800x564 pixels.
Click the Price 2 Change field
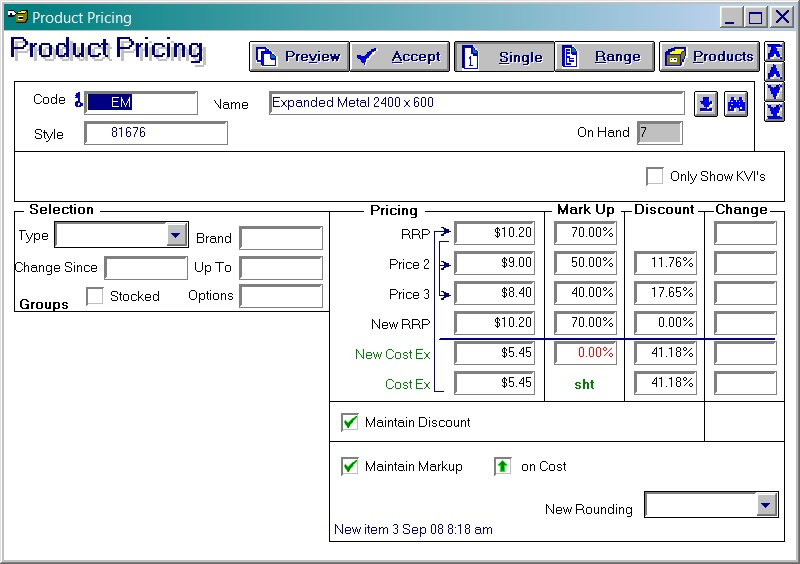point(745,263)
